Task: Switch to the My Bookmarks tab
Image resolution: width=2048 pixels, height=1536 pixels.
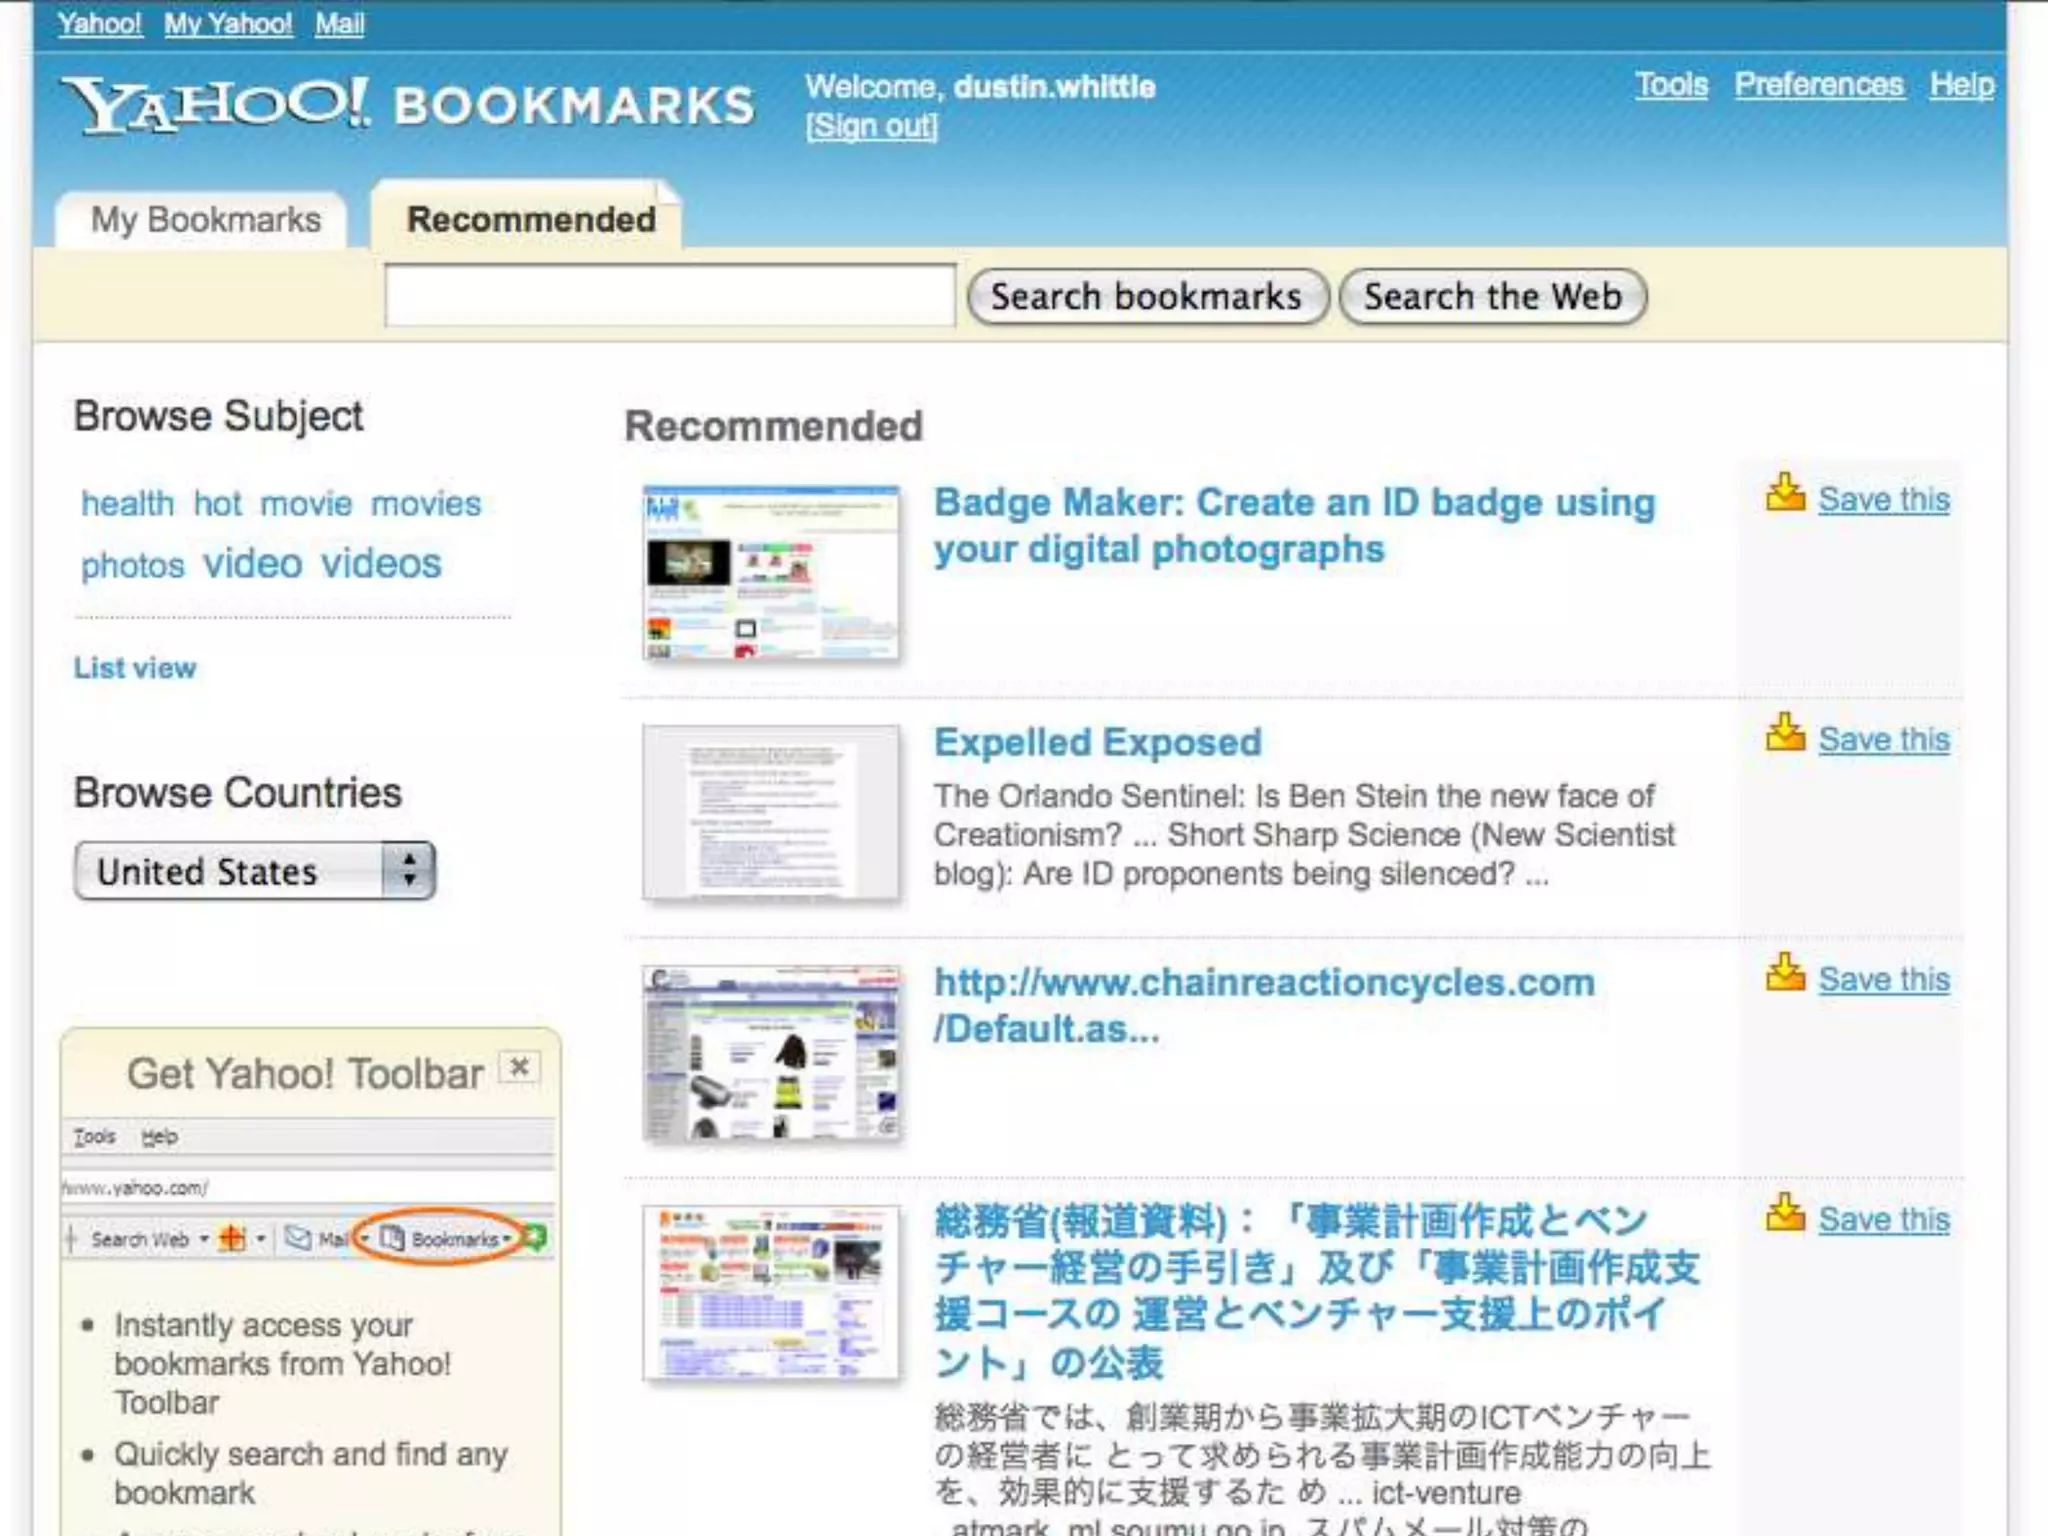Action: point(205,220)
